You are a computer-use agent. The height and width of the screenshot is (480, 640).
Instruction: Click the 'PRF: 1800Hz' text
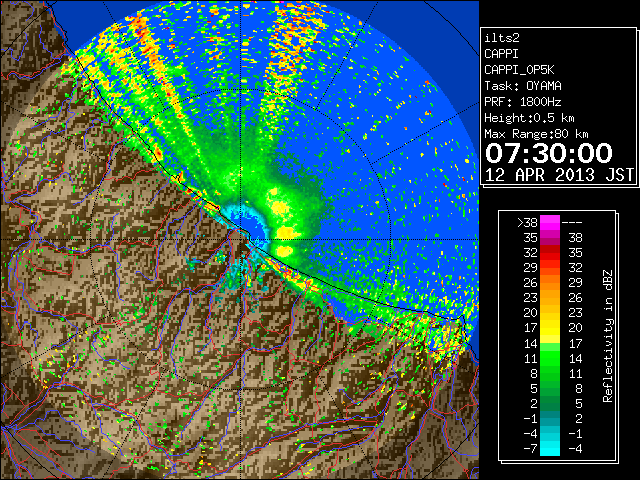523,102
